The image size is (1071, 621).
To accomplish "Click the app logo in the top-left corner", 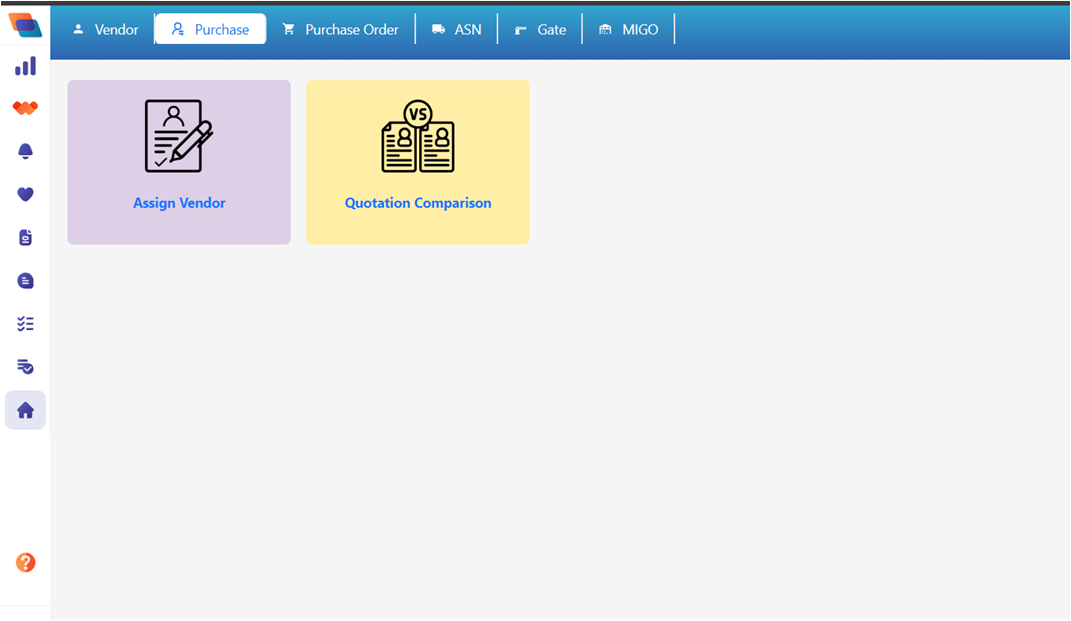I will coord(25,25).
